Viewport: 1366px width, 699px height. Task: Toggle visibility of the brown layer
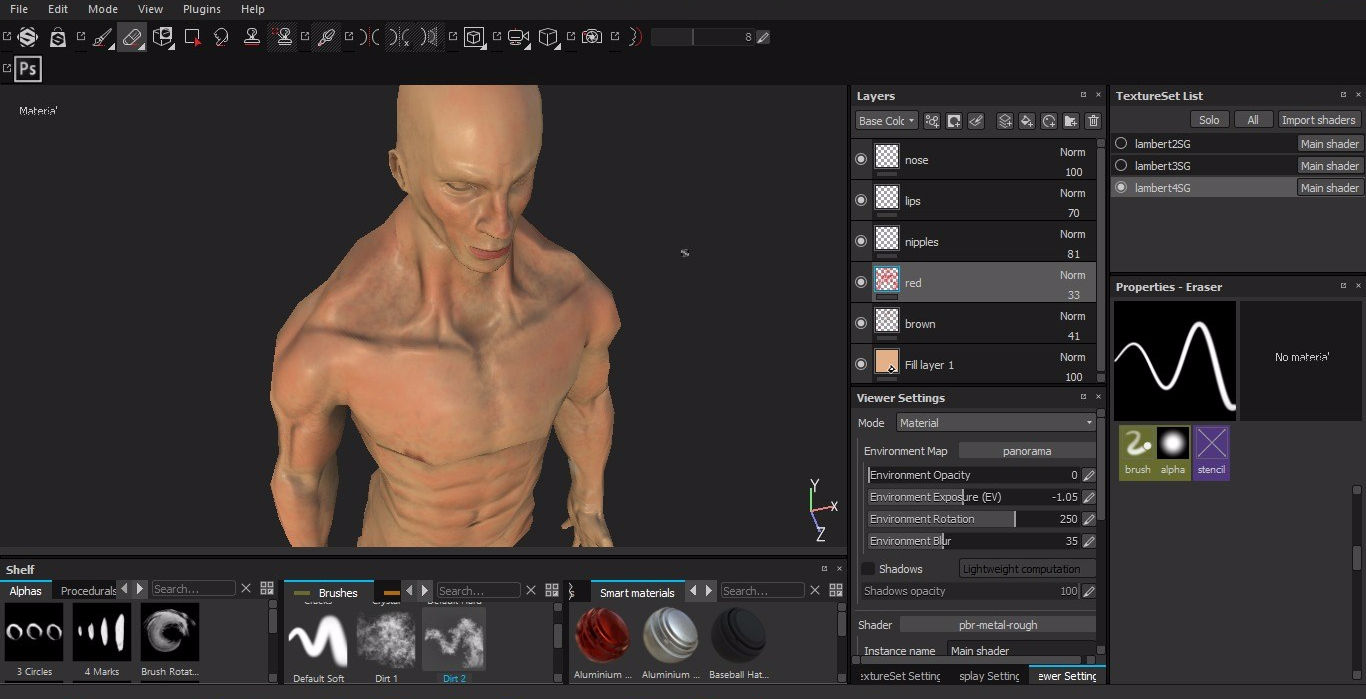[x=861, y=324]
